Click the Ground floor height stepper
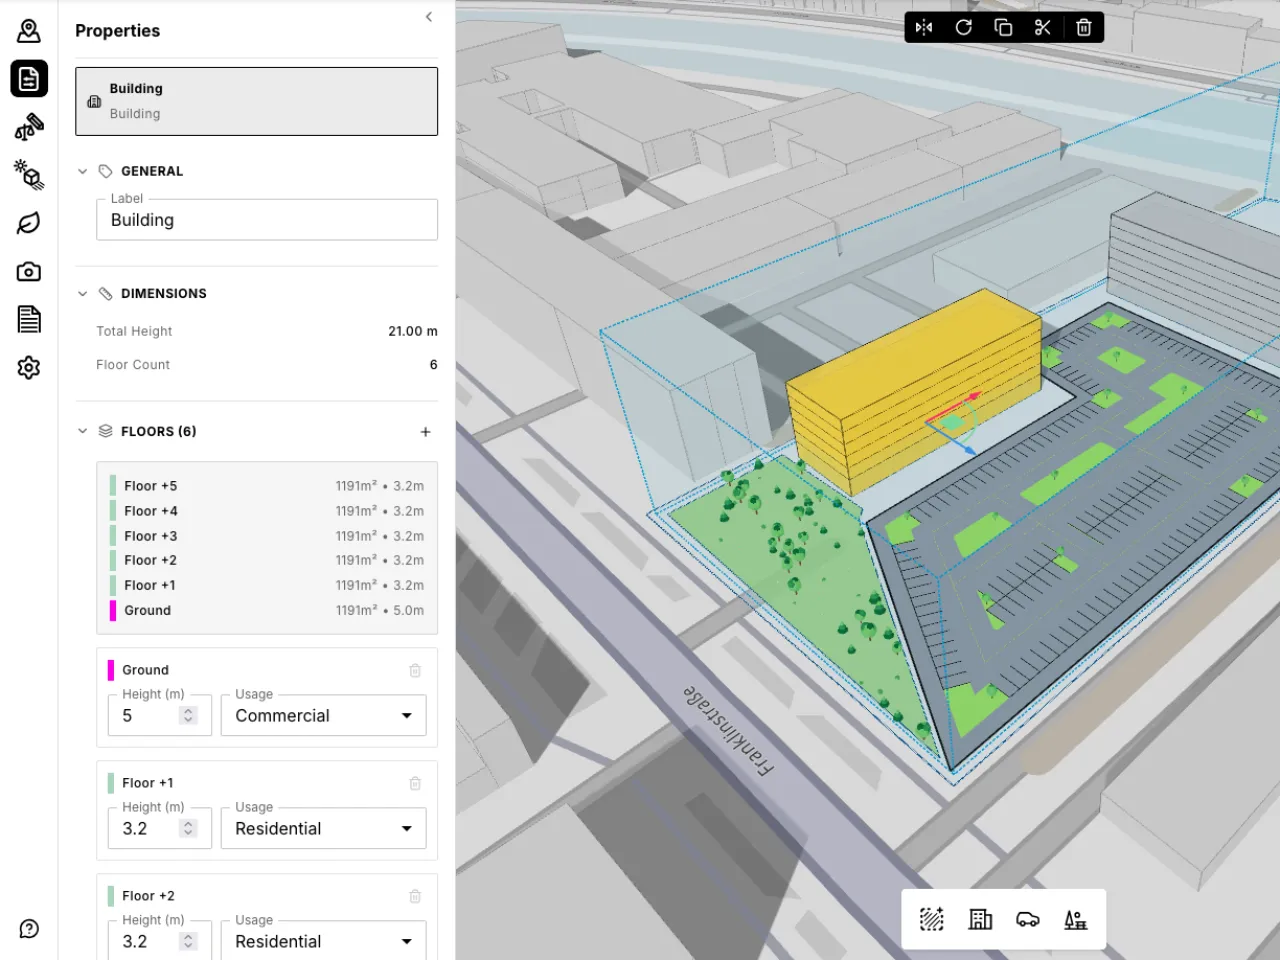1280x960 pixels. pyautogui.click(x=188, y=716)
